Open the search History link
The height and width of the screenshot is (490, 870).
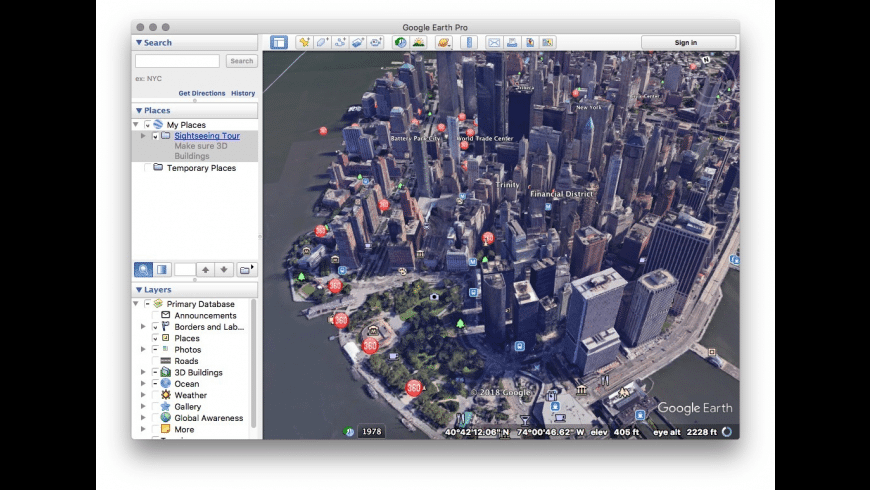(x=243, y=93)
